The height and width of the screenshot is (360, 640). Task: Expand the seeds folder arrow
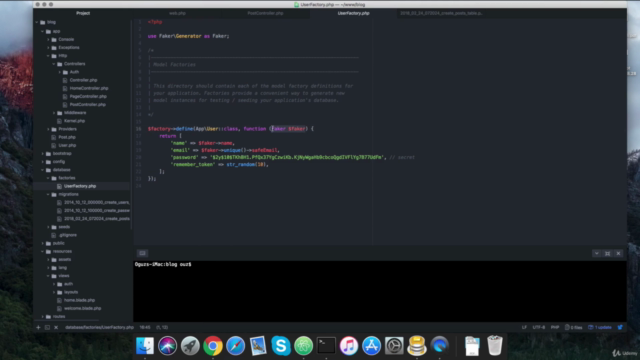[48, 227]
